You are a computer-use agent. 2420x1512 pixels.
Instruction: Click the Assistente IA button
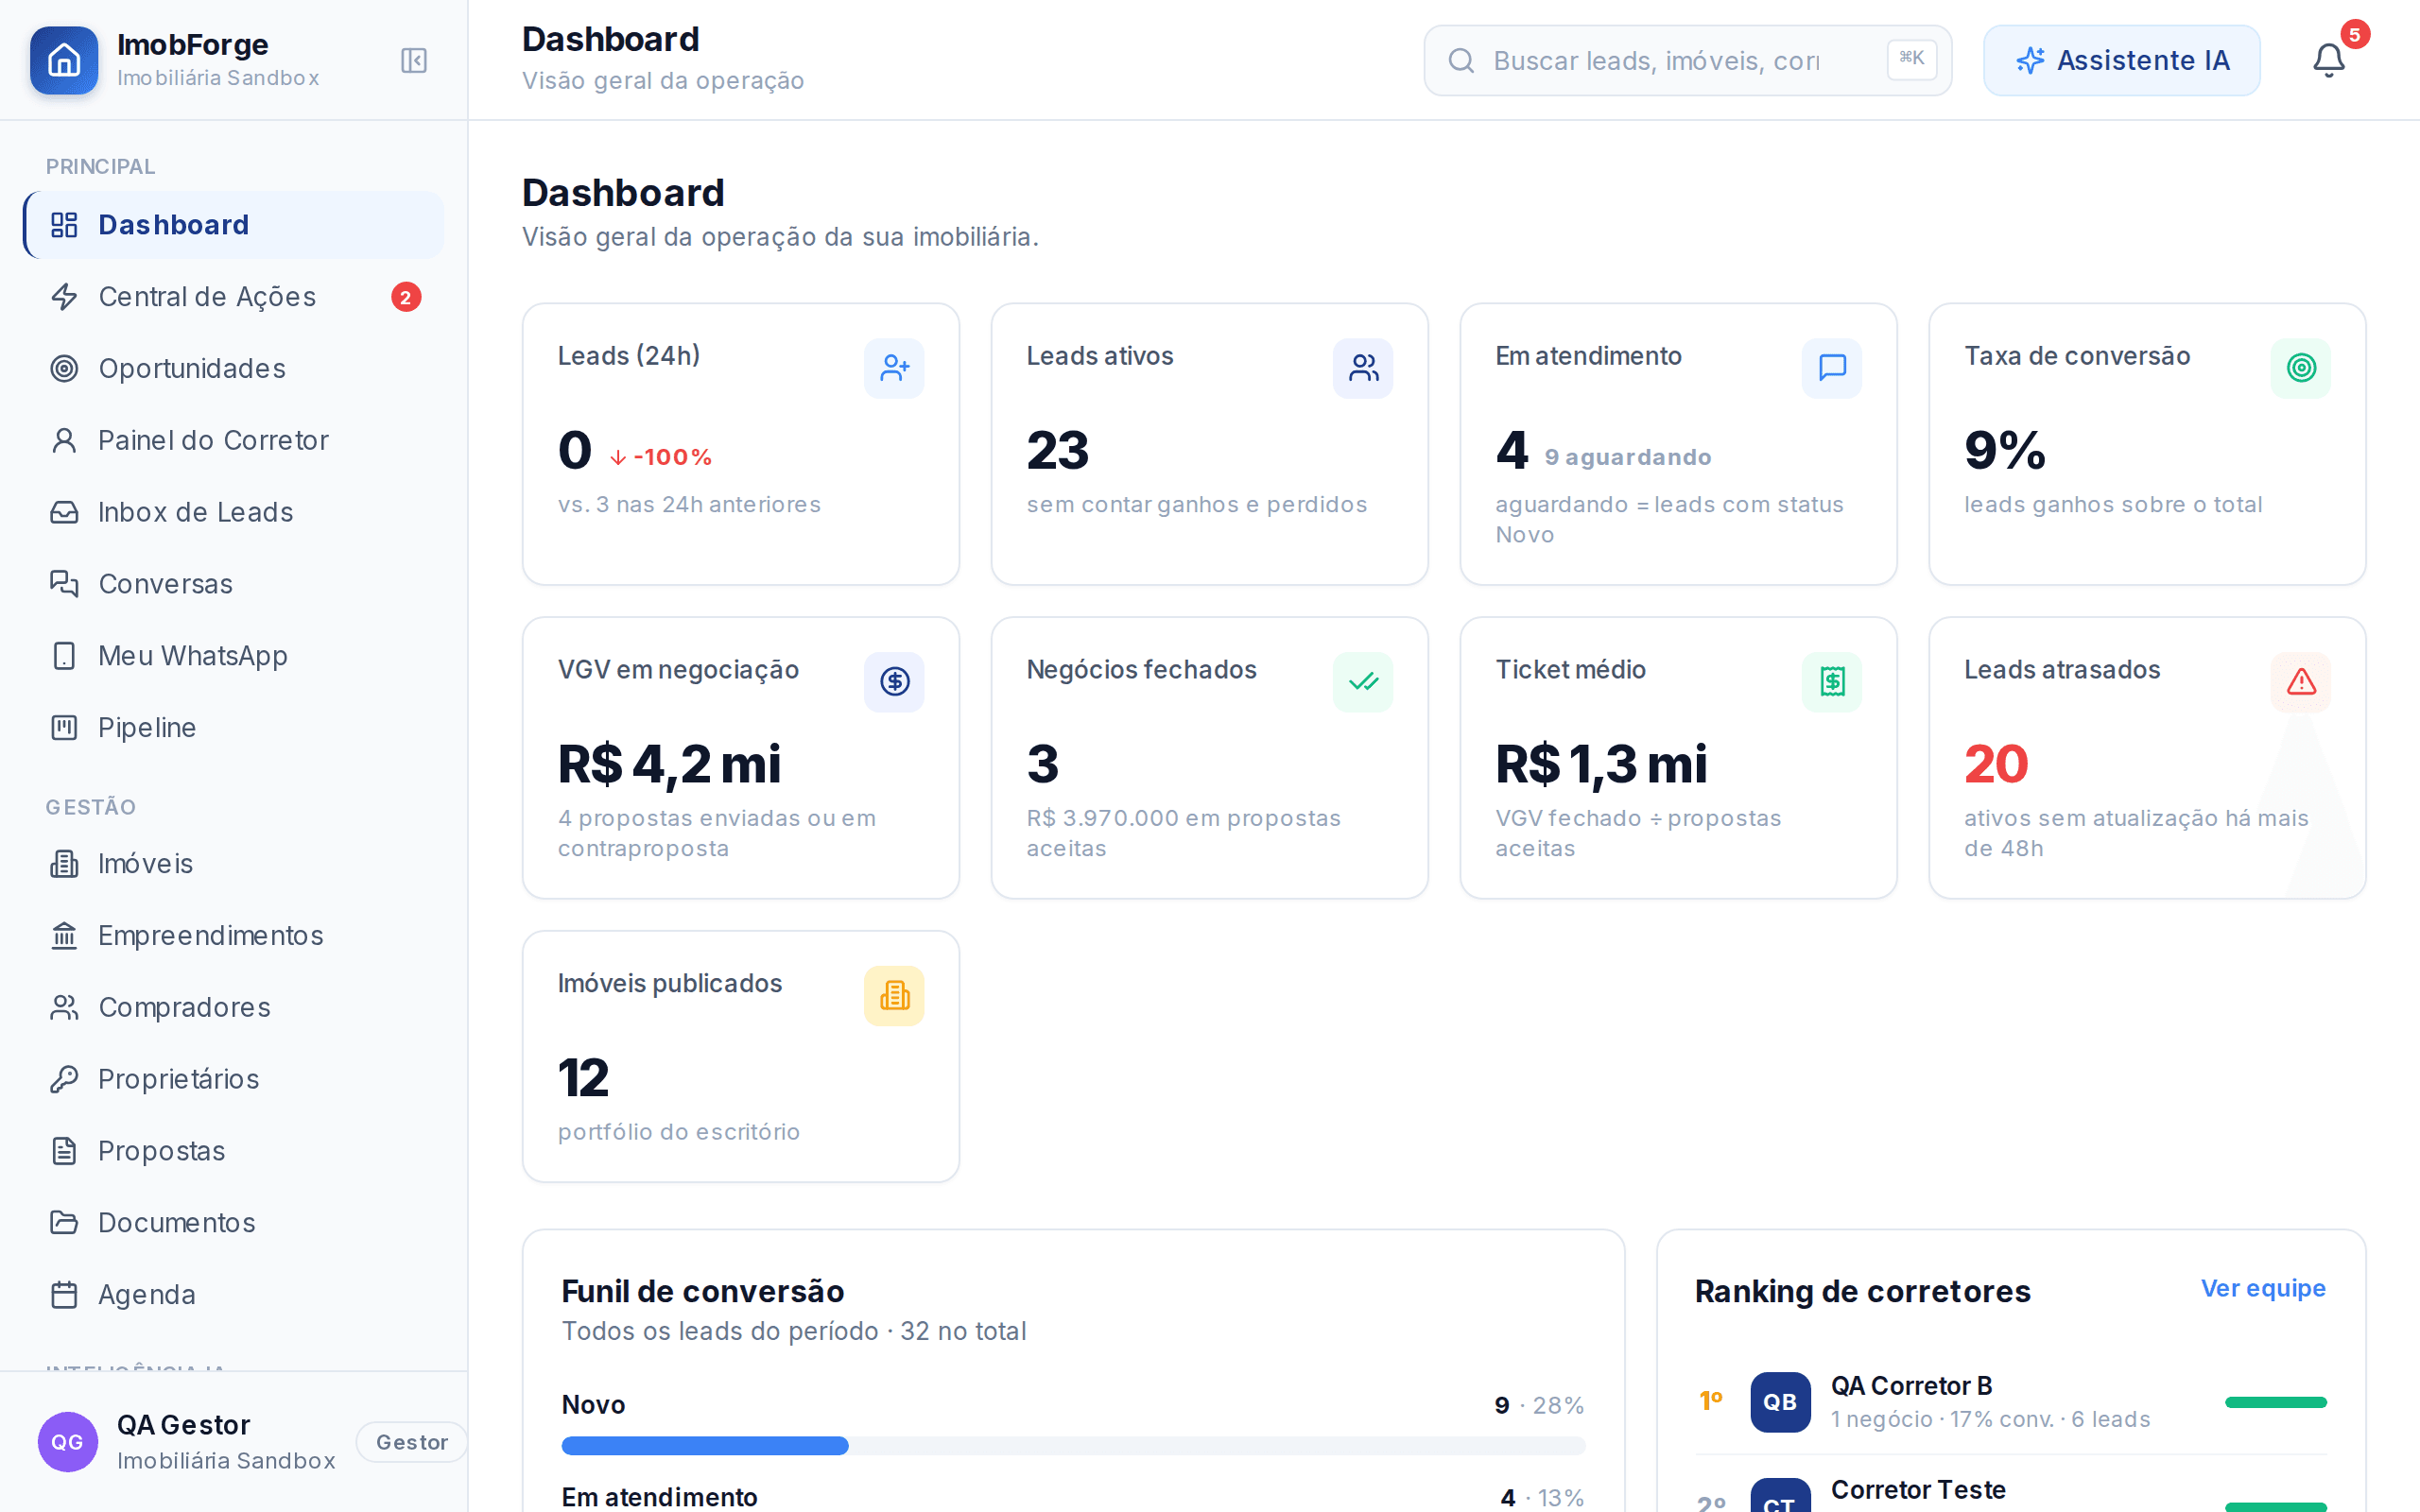click(x=2121, y=60)
